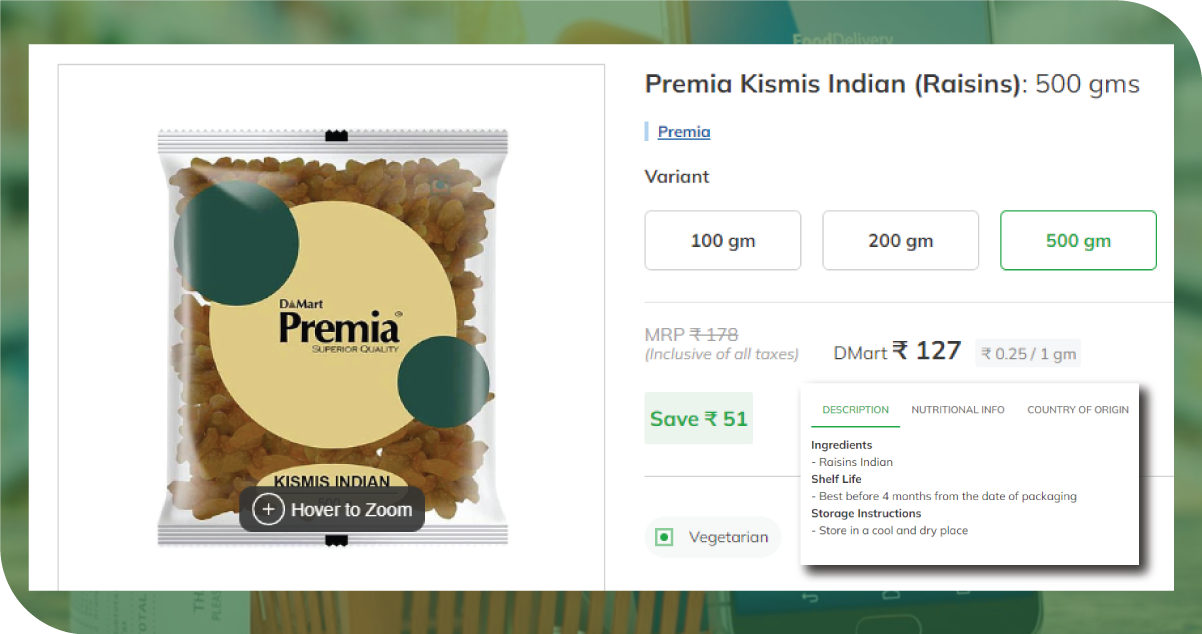Click the small dark green circle on the package
Image resolution: width=1202 pixels, height=634 pixels.
point(444,383)
